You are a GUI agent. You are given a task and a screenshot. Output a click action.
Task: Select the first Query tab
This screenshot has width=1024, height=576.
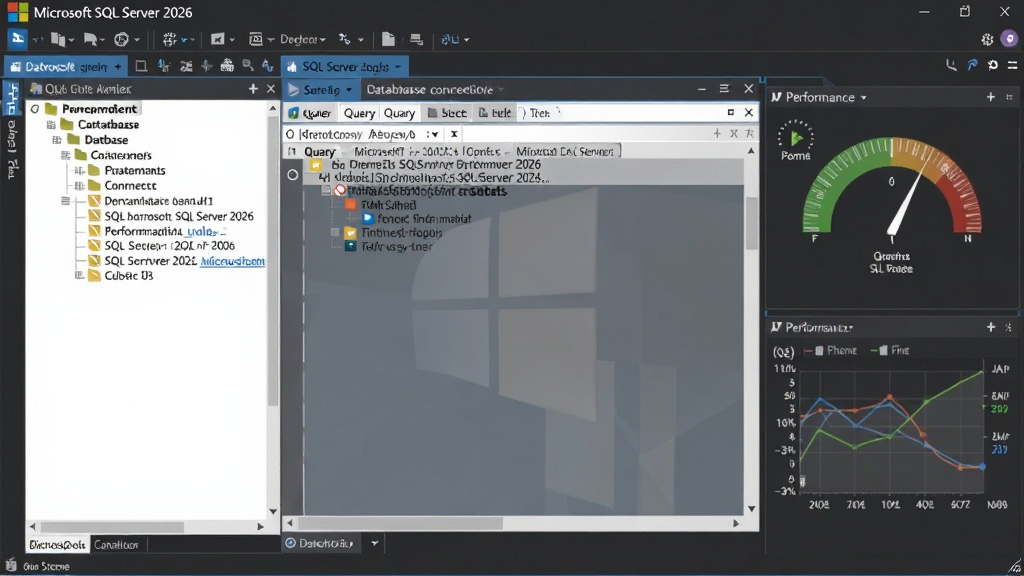click(x=359, y=113)
